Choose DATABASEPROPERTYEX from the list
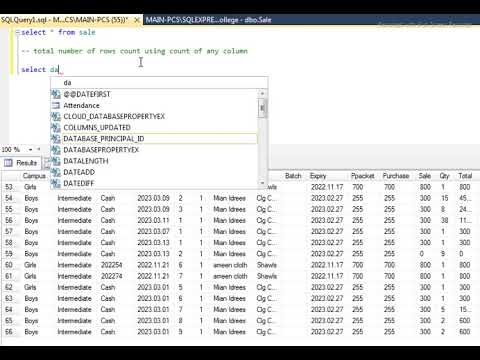This screenshot has height=360, width=480. (154, 150)
